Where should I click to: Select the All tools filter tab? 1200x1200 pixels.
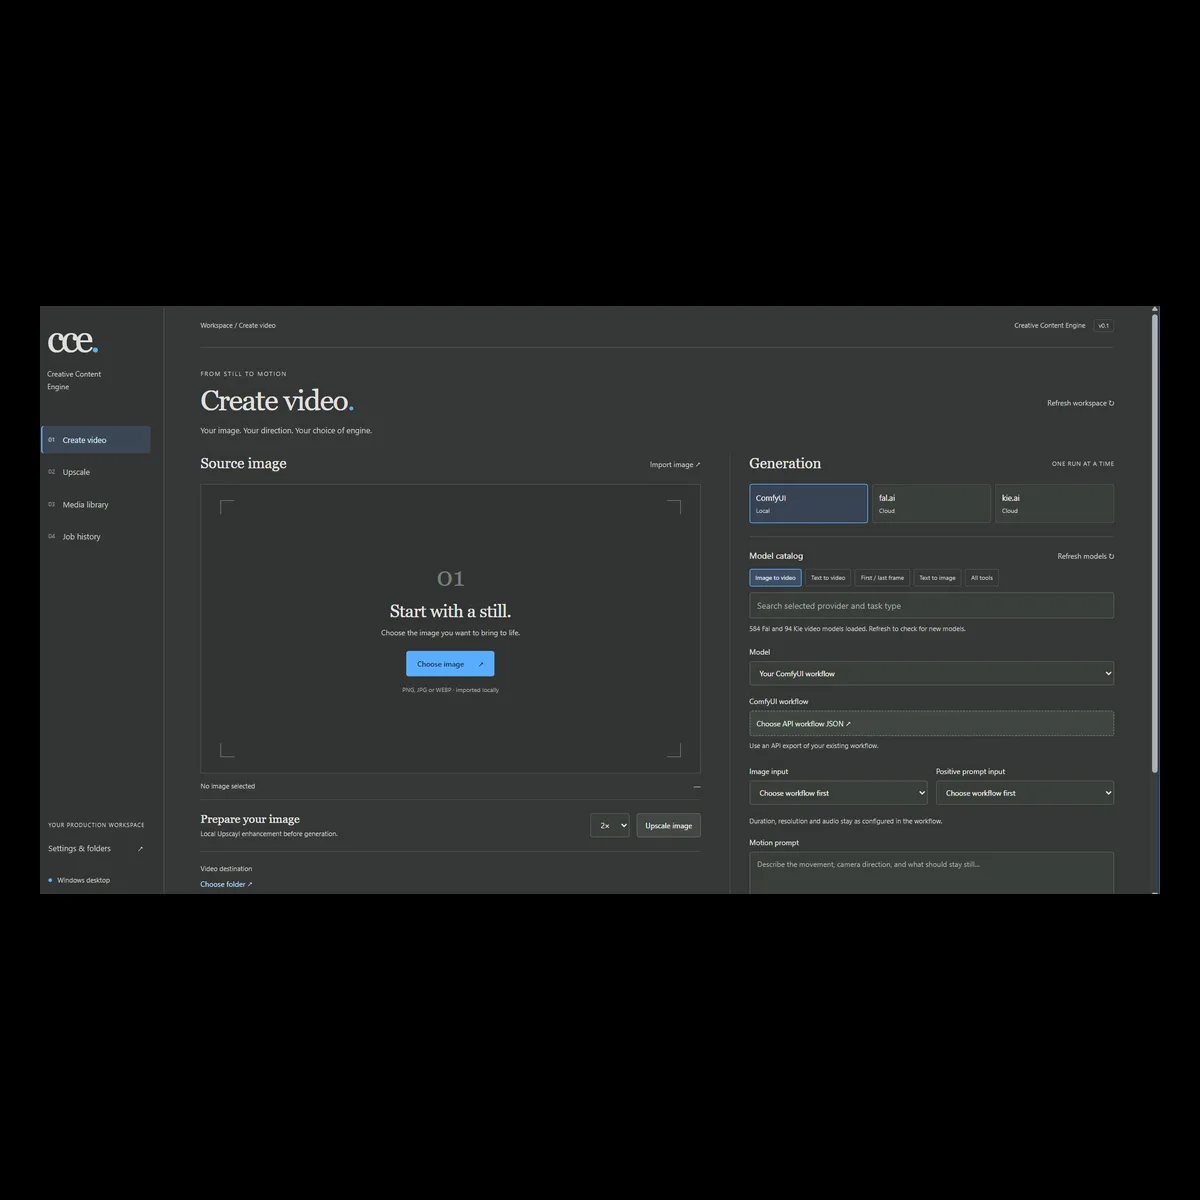(982, 578)
